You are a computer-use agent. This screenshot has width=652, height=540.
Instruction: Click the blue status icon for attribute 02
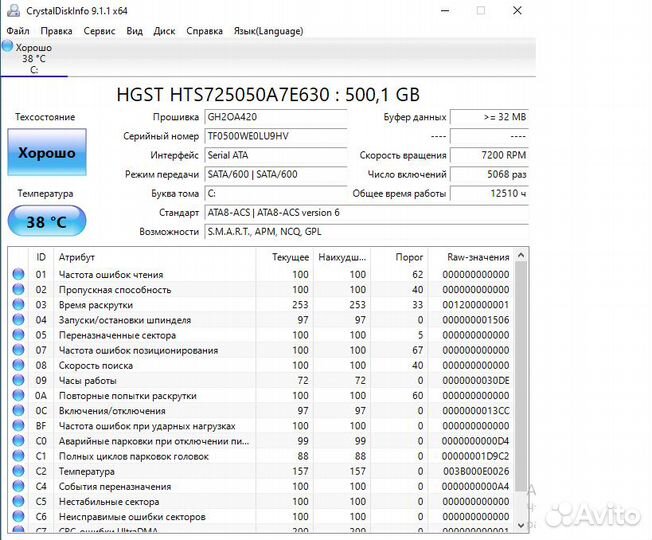pos(18,289)
